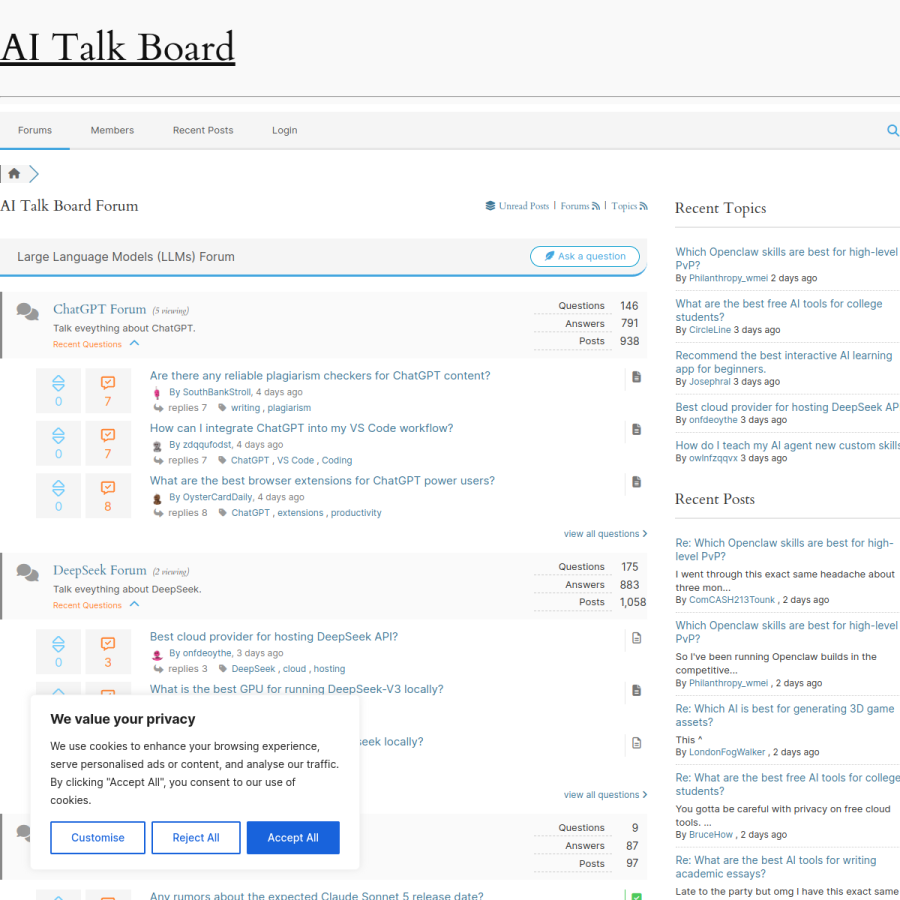Click document icon beside browser extensions question
This screenshot has width=900, height=900.
point(637,482)
